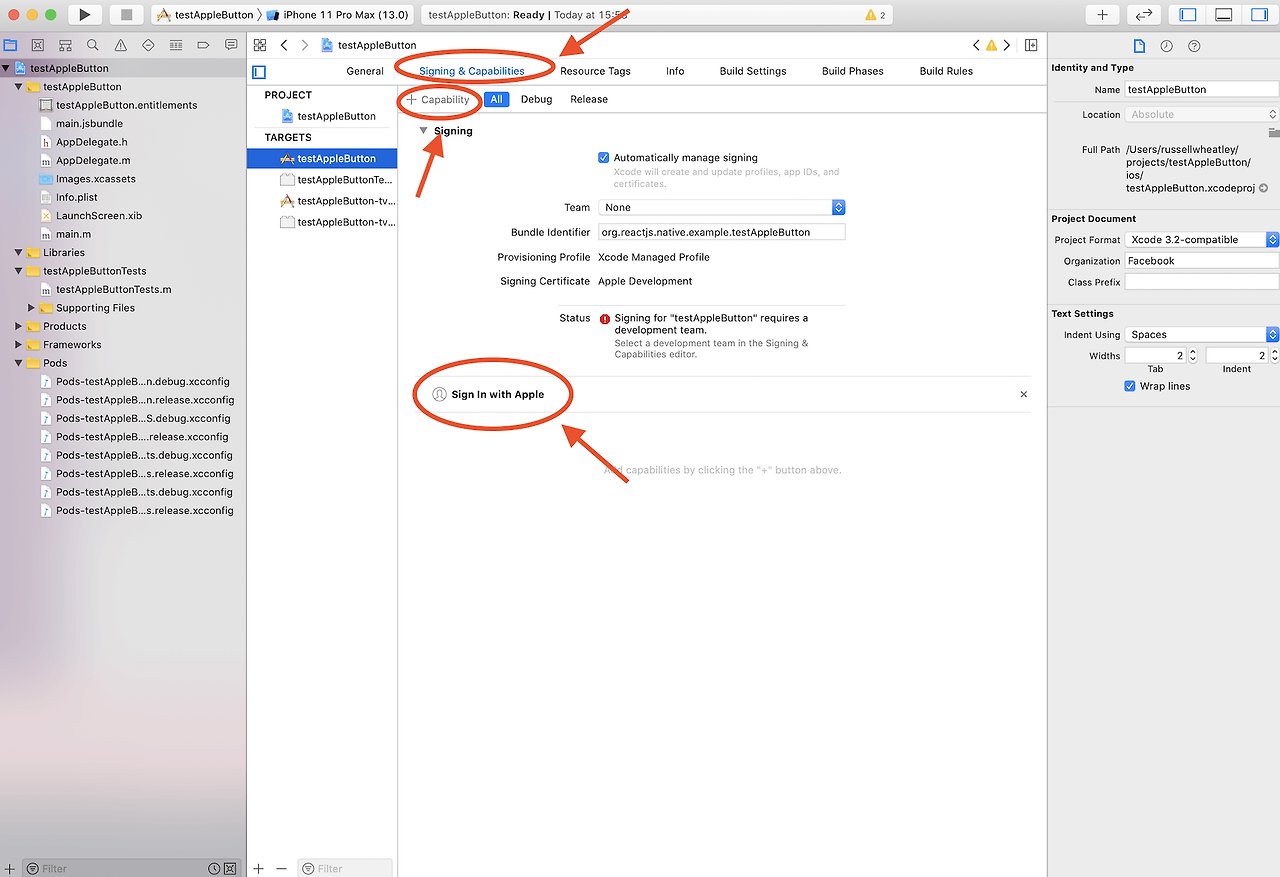This screenshot has width=1280, height=877.
Task: Toggle the Wrap lines checkbox
Action: (x=1131, y=386)
